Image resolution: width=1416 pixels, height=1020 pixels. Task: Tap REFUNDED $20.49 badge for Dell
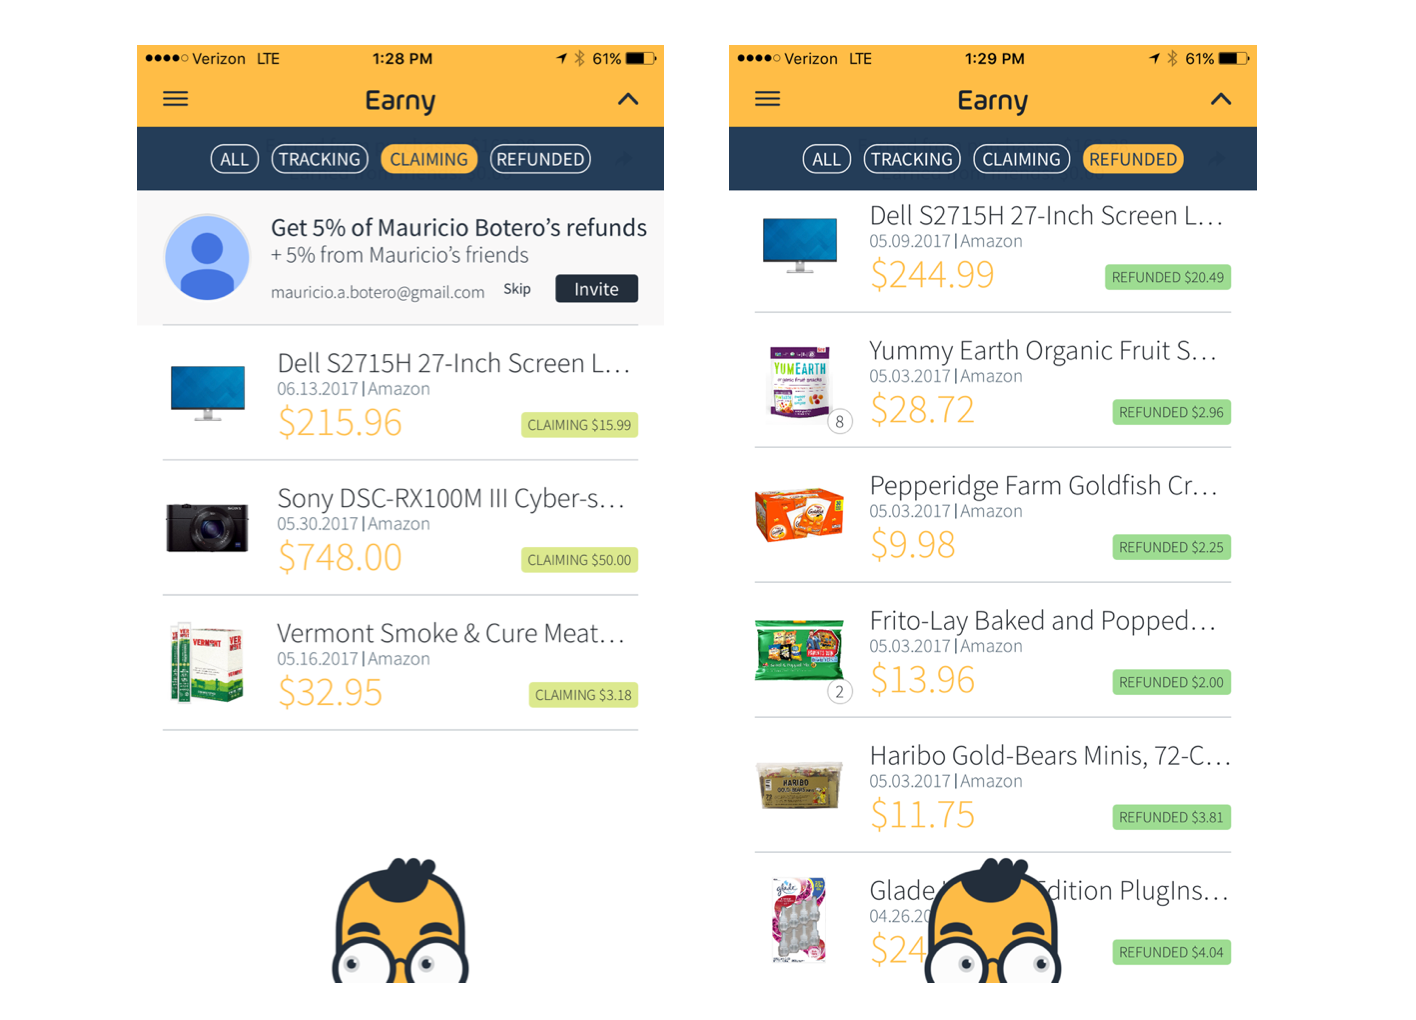(x=1167, y=277)
